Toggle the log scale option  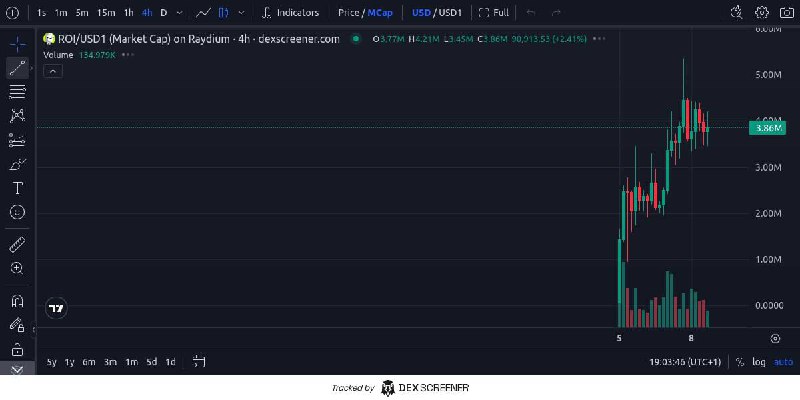click(x=760, y=362)
